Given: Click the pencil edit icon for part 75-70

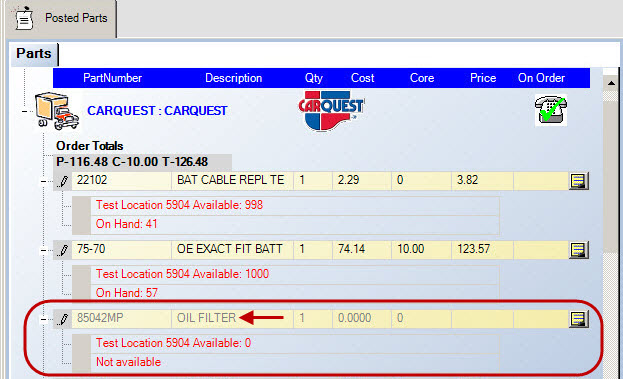Looking at the screenshot, I should click(x=63, y=250).
